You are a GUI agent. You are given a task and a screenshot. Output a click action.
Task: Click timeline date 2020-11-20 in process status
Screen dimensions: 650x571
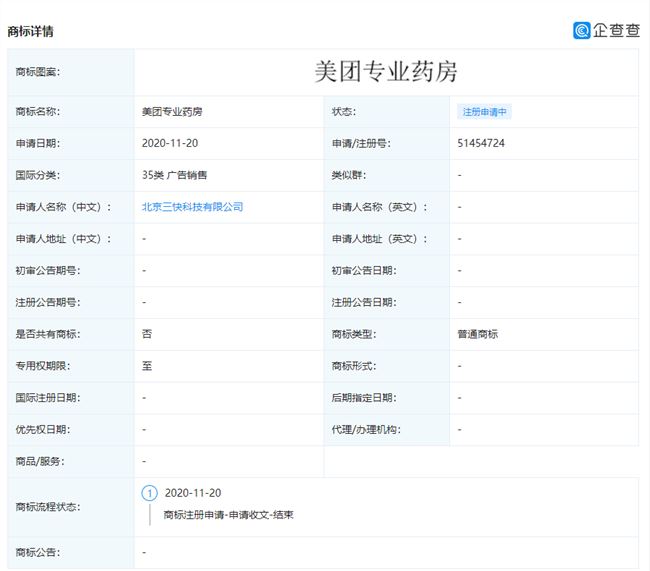(x=193, y=493)
